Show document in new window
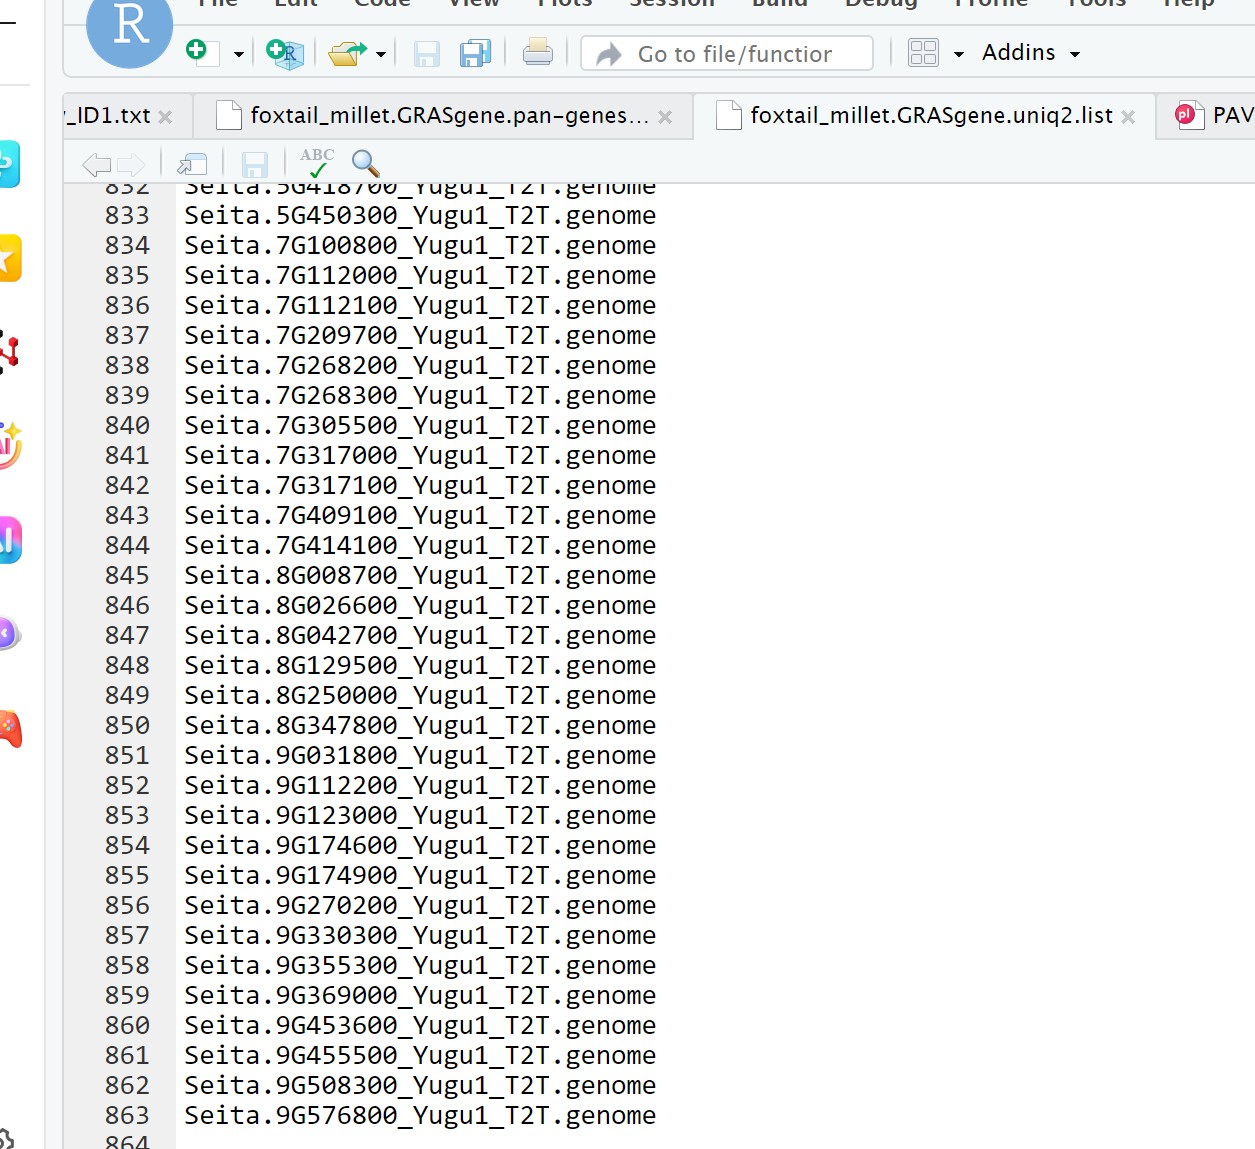The width and height of the screenshot is (1255, 1149). (x=192, y=164)
